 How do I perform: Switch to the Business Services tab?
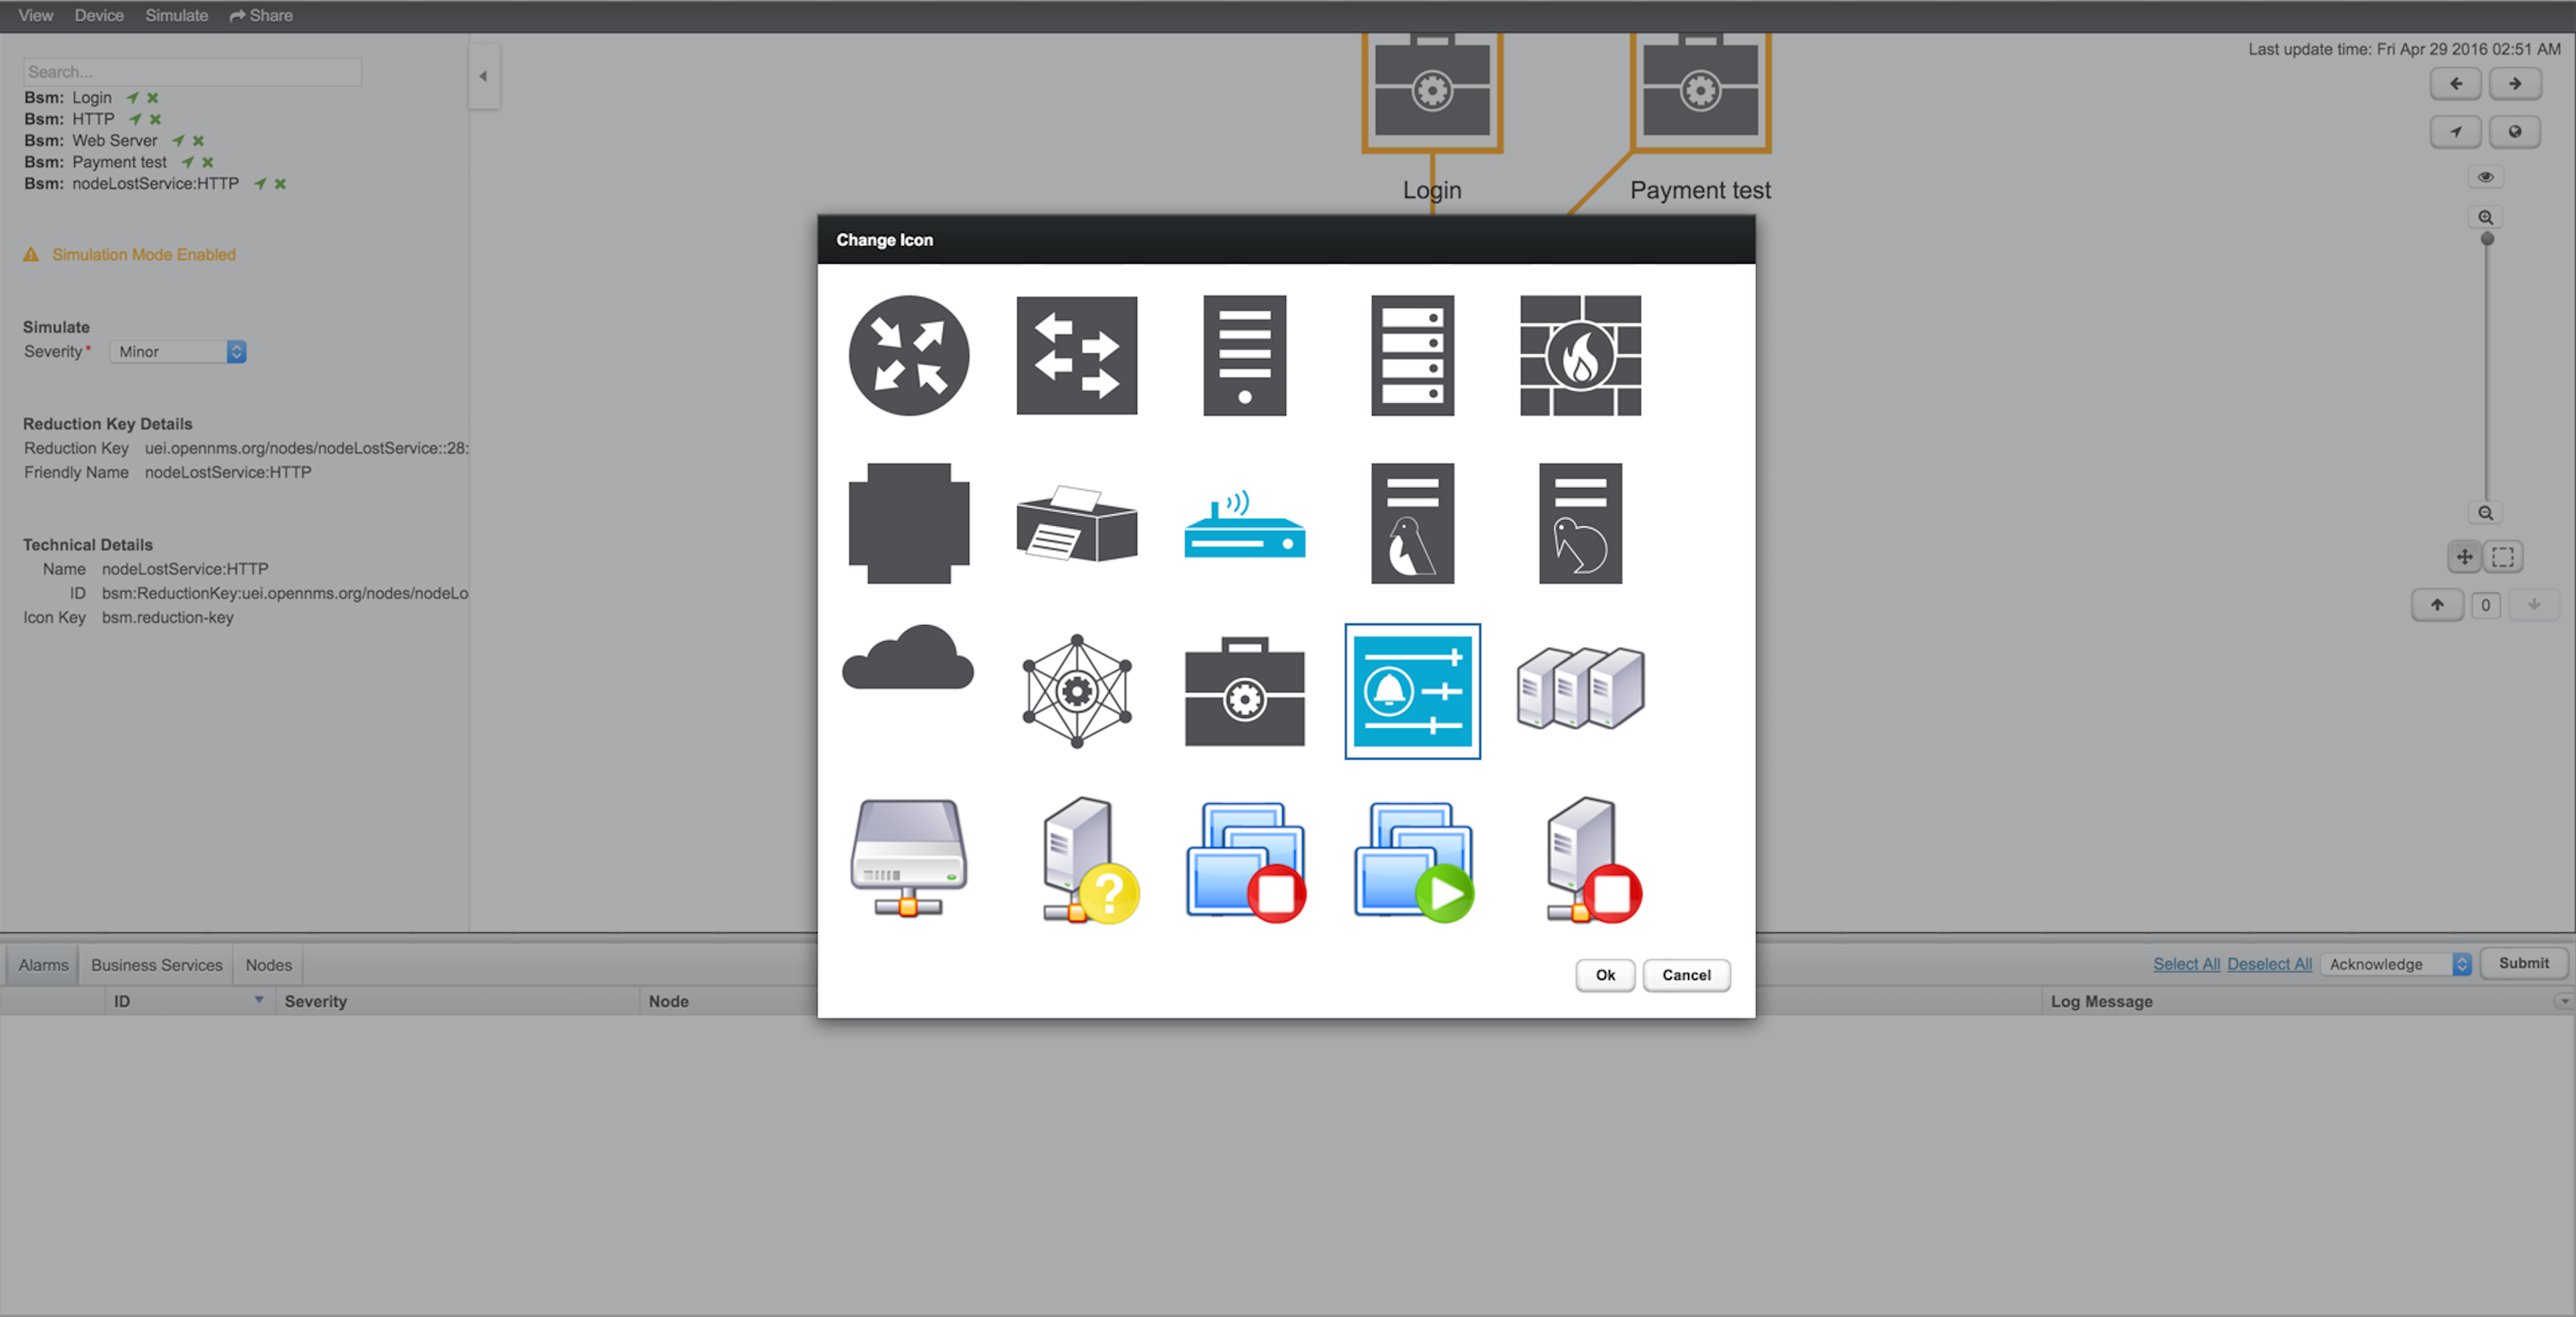156,965
